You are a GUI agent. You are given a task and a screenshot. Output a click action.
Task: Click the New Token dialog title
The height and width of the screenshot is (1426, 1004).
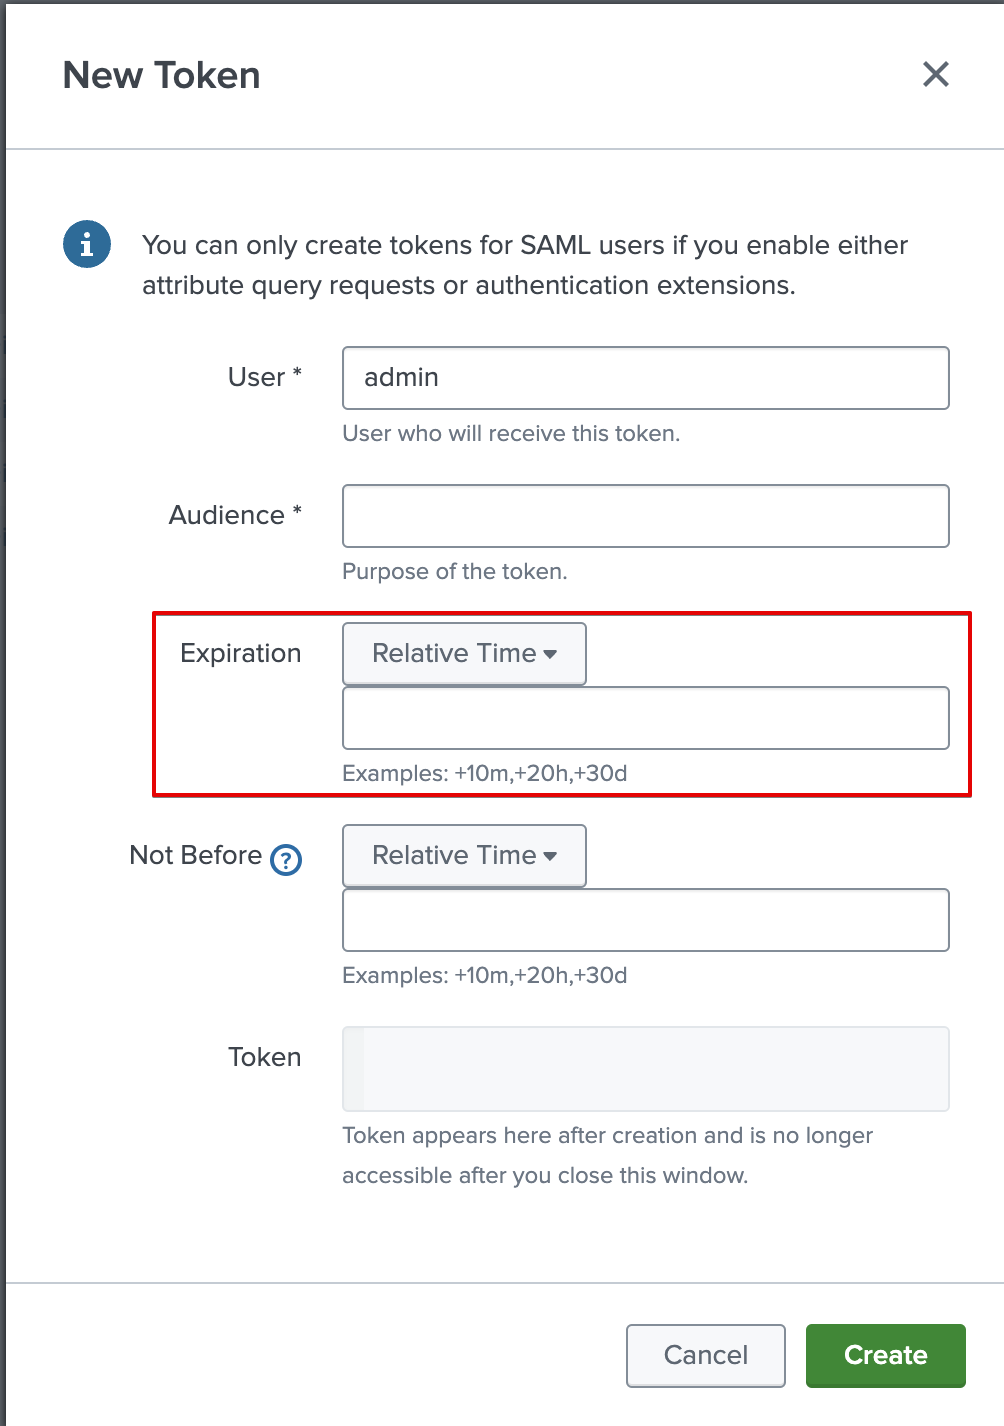coord(161,74)
